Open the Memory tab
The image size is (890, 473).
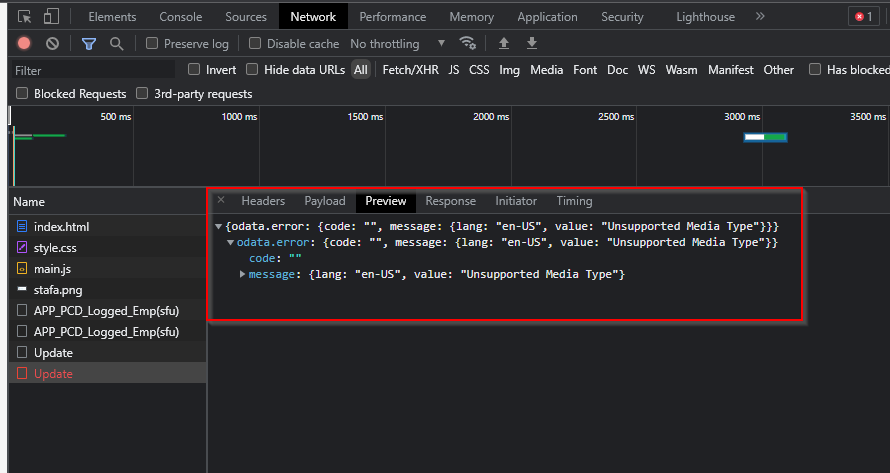pyautogui.click(x=472, y=17)
